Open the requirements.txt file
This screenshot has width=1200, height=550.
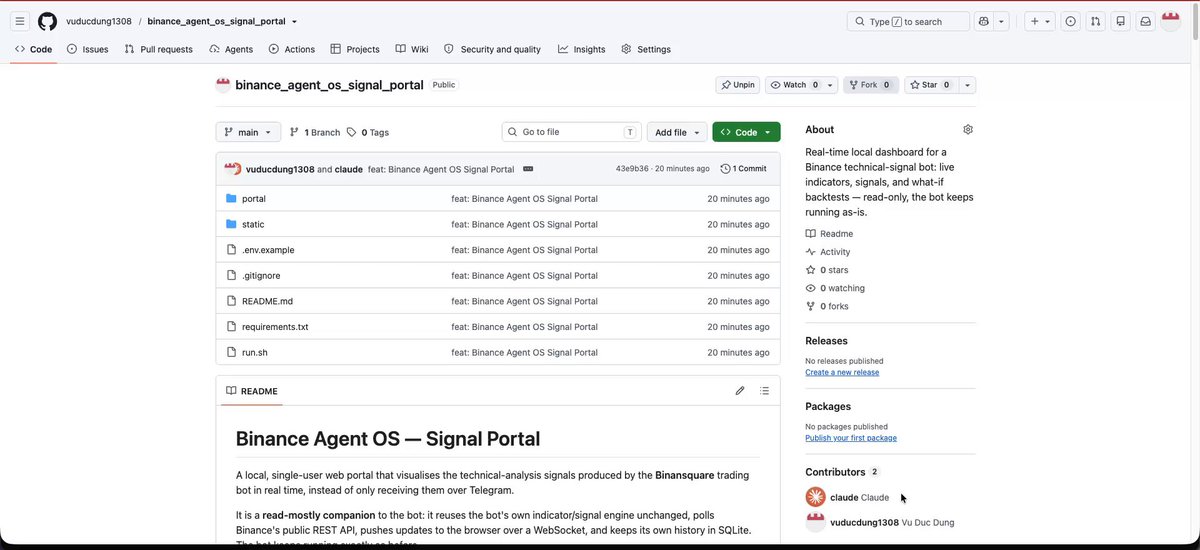coord(275,327)
